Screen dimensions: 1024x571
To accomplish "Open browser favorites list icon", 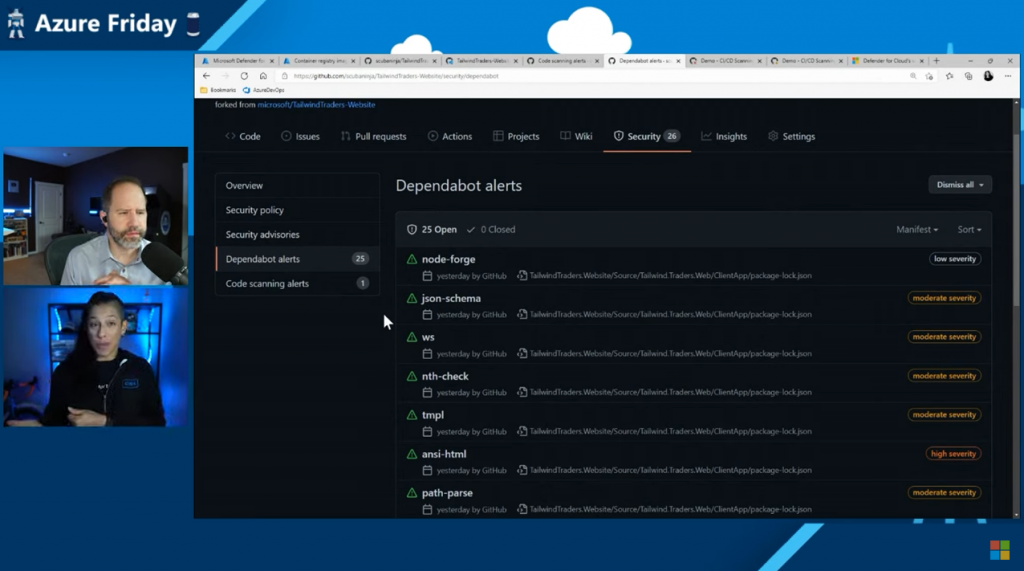I will click(950, 76).
